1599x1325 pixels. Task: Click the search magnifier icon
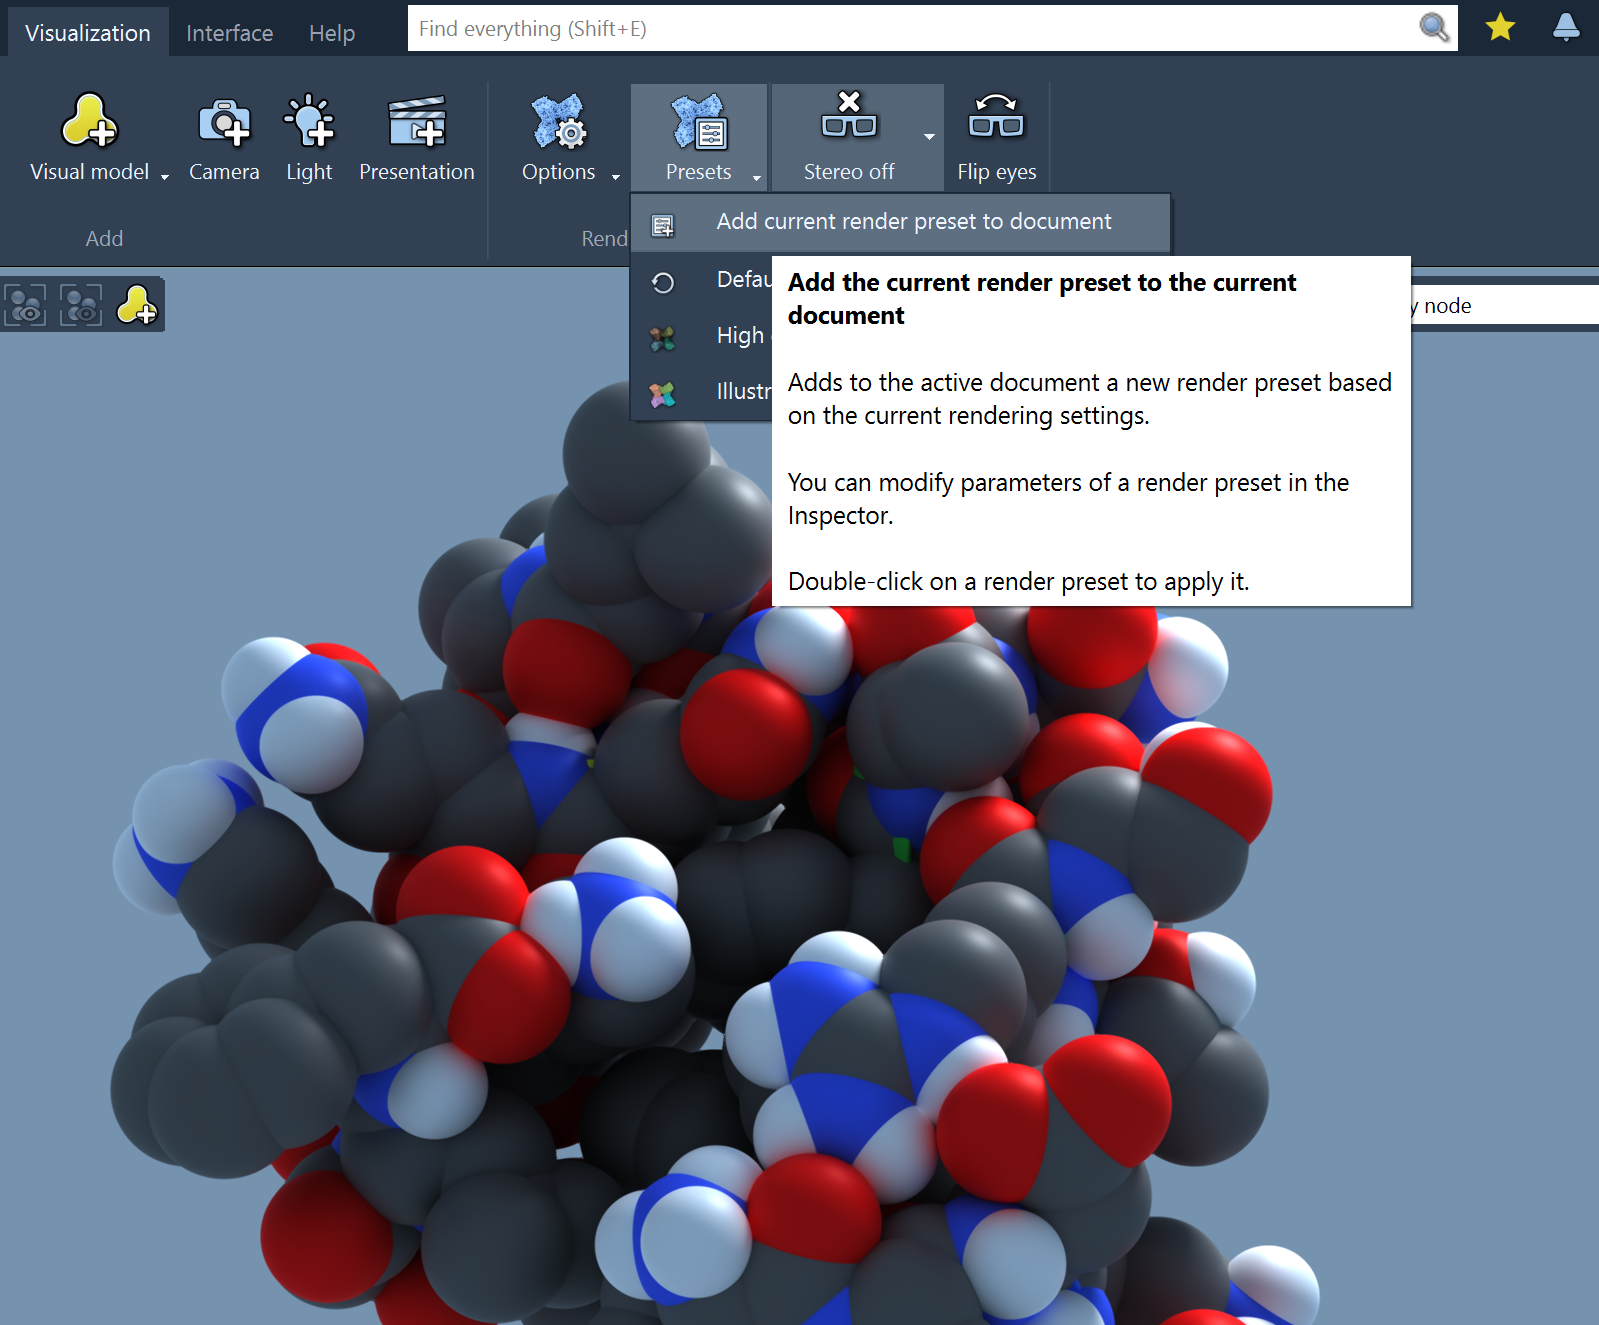[x=1435, y=28]
